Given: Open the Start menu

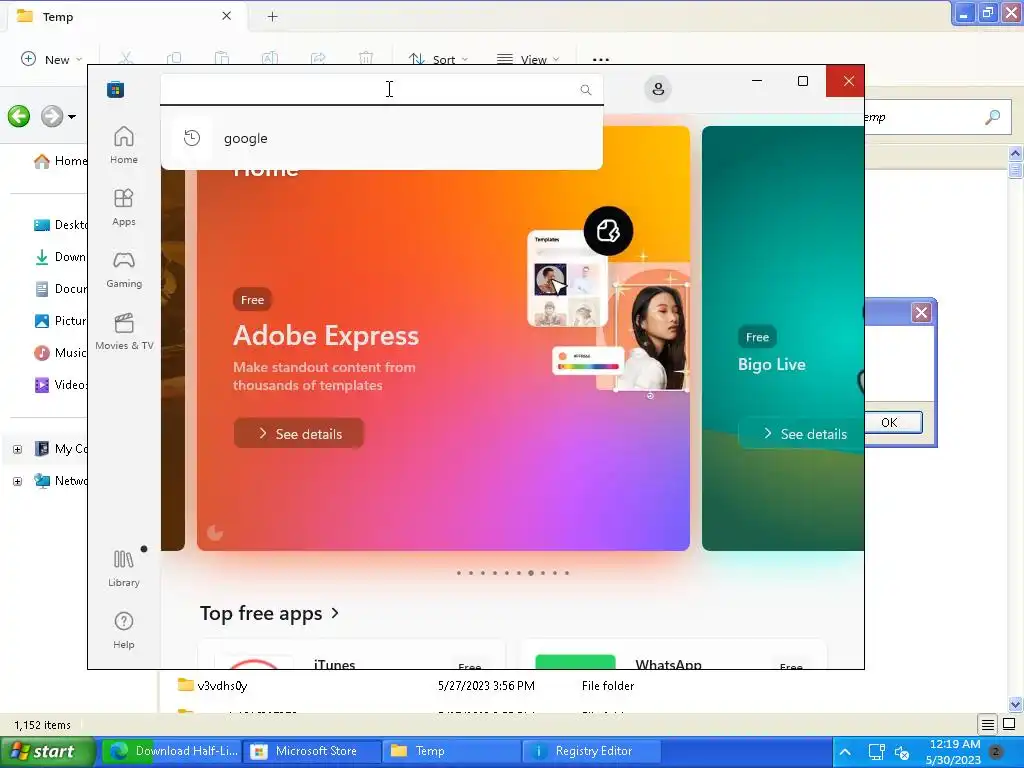Looking at the screenshot, I should (x=48, y=752).
